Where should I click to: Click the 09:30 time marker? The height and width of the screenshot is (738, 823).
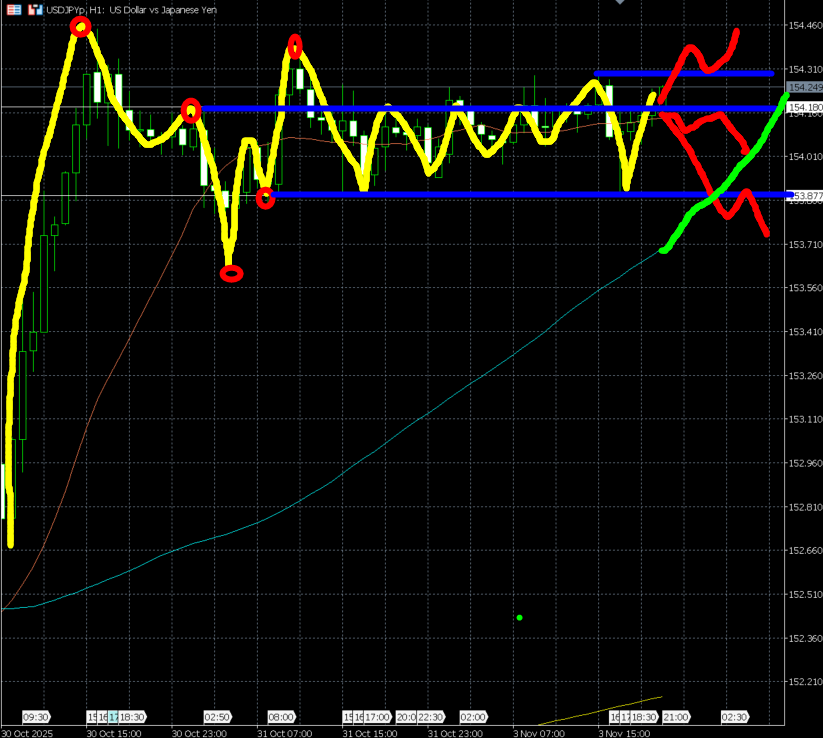click(x=36, y=717)
